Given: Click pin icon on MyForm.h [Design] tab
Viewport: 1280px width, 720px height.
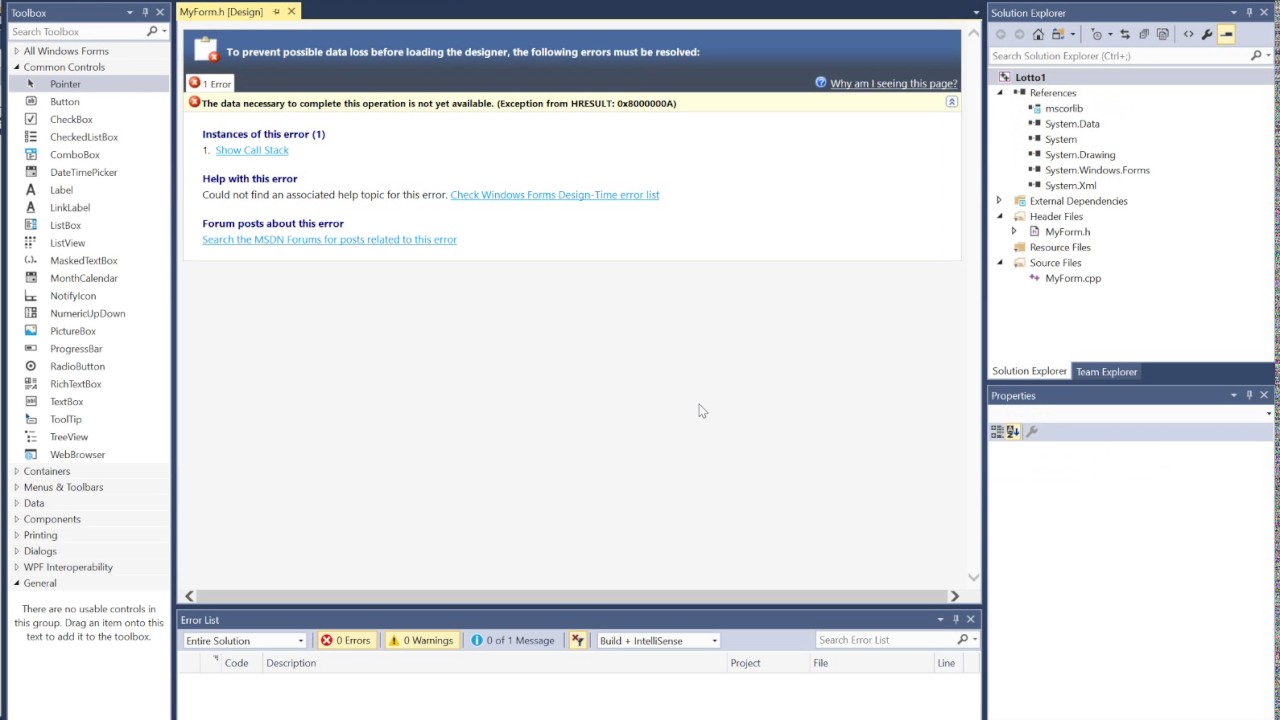Looking at the screenshot, I should click(276, 12).
